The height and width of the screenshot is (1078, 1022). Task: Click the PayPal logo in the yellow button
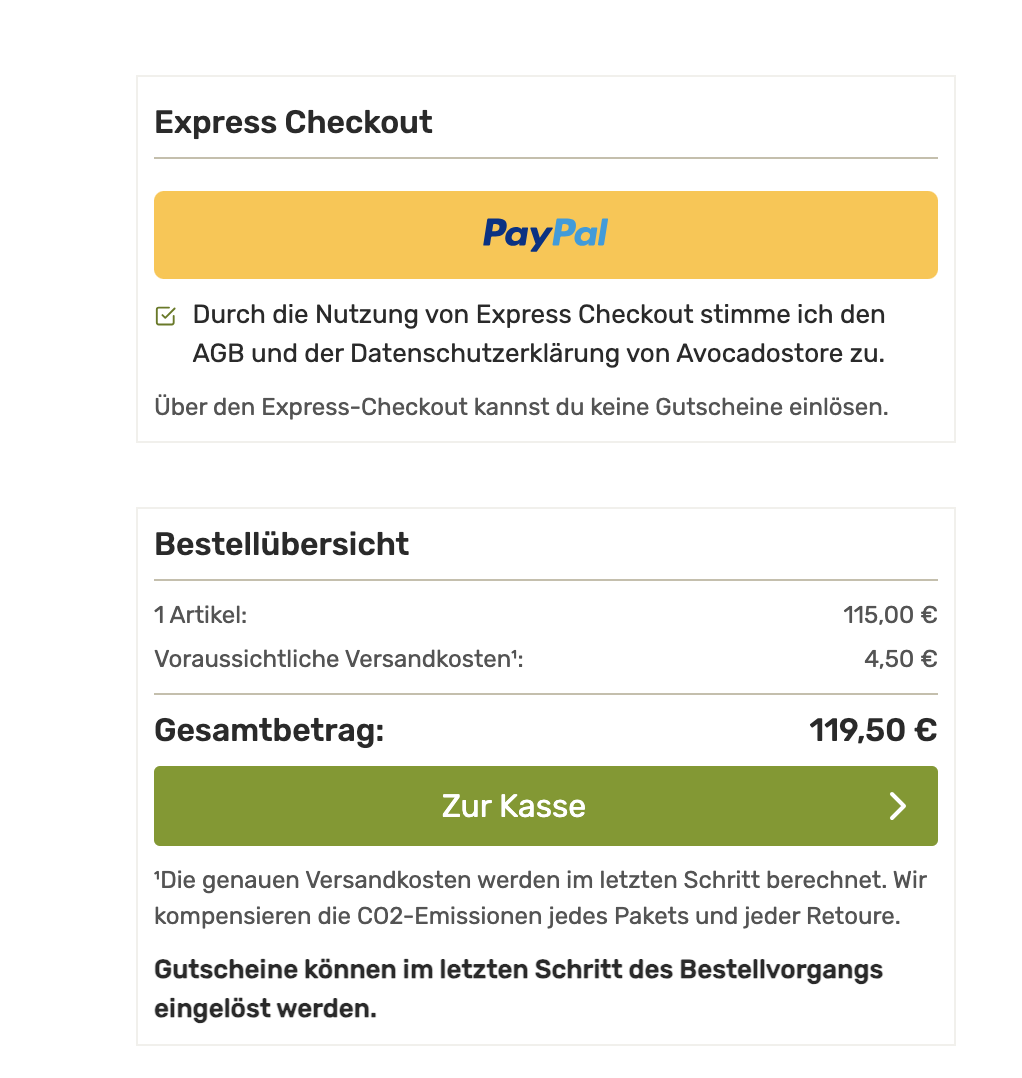click(545, 234)
